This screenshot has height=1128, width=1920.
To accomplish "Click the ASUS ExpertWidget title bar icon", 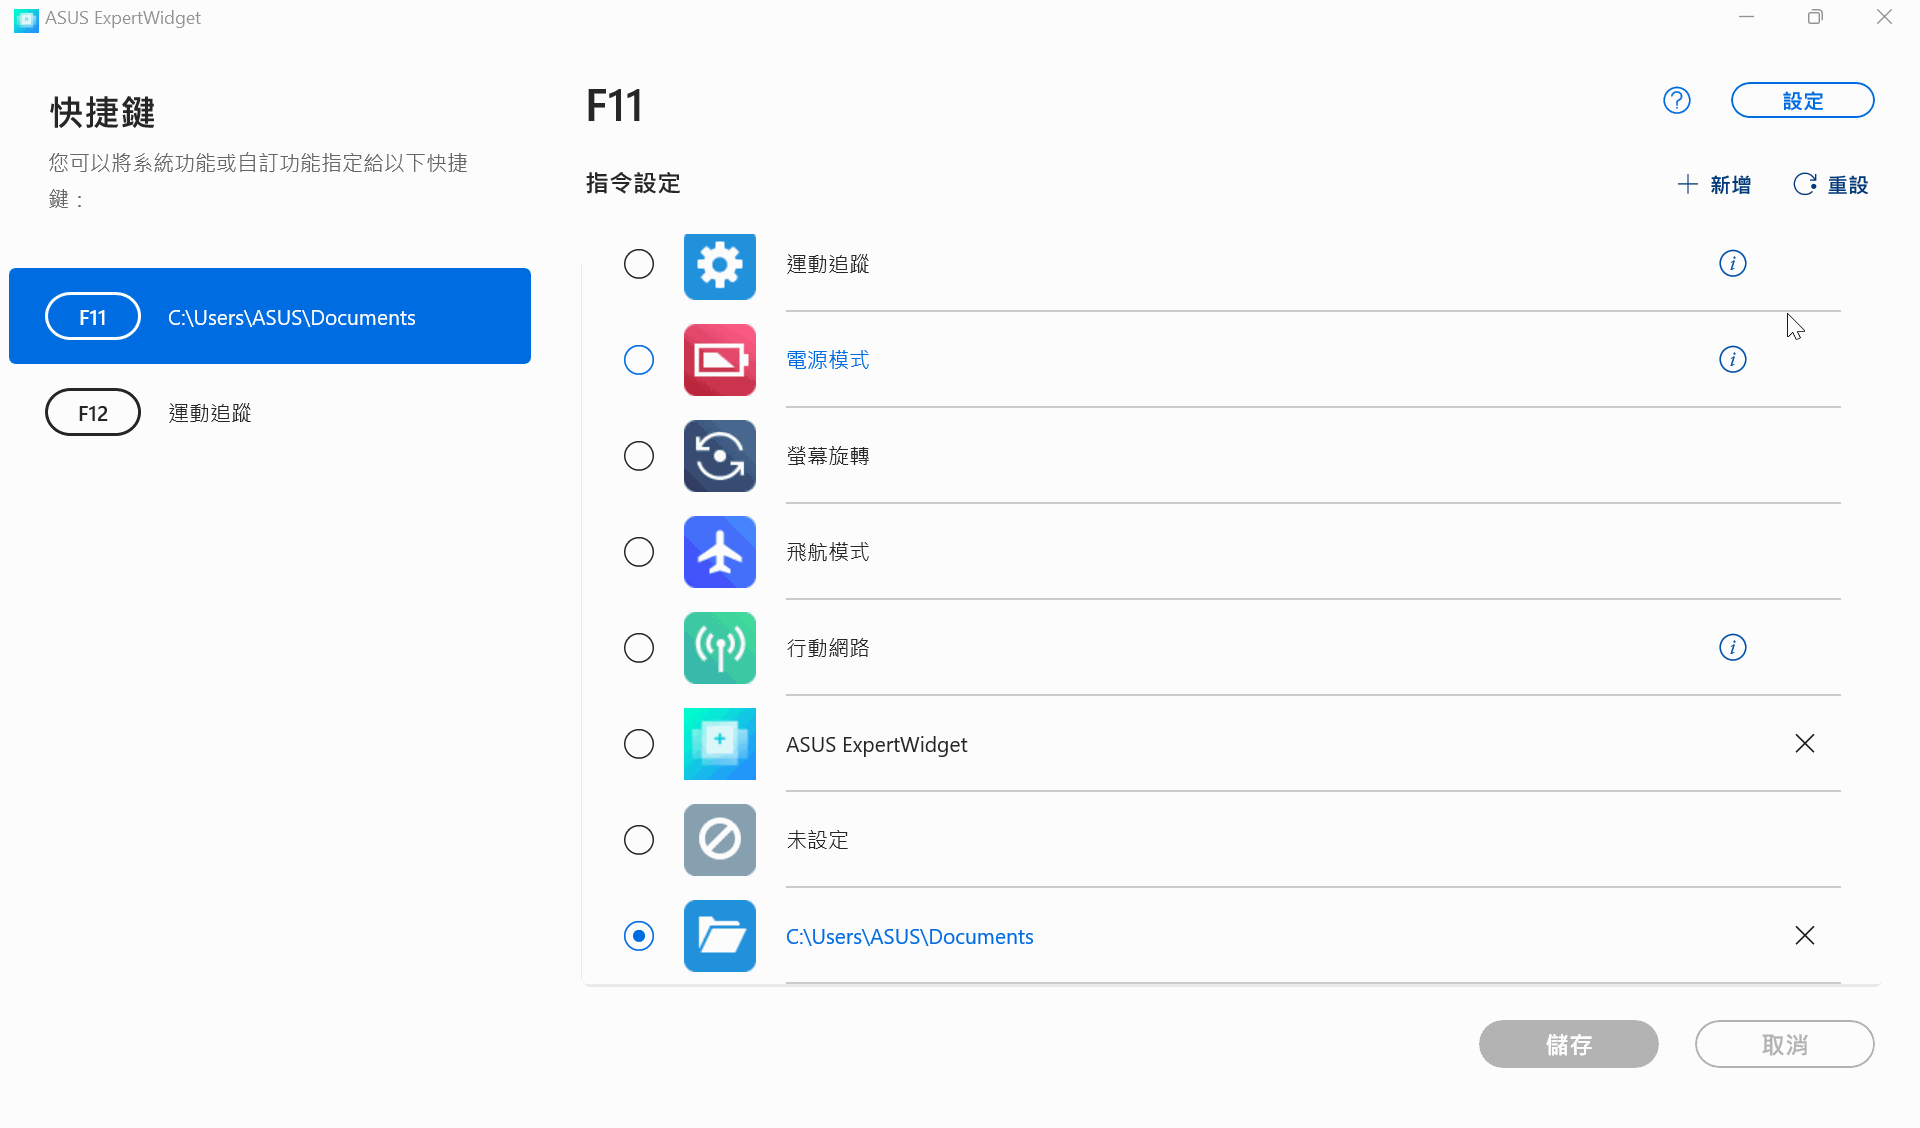I will pos(26,19).
